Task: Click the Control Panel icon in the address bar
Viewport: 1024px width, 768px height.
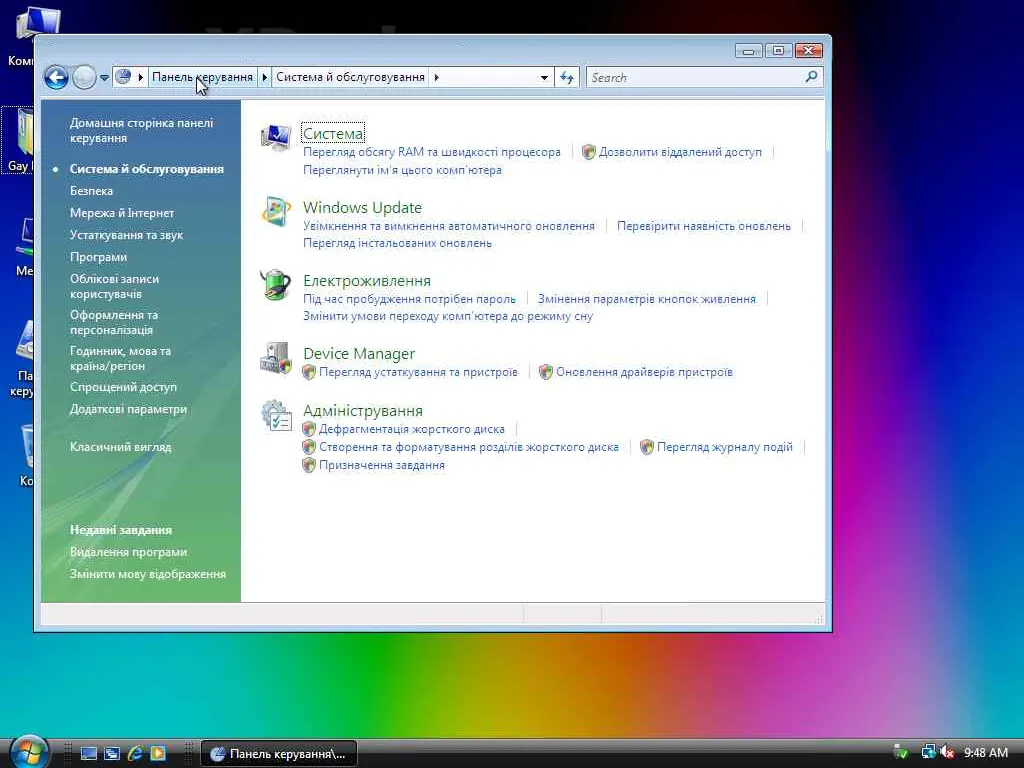Action: tap(123, 77)
